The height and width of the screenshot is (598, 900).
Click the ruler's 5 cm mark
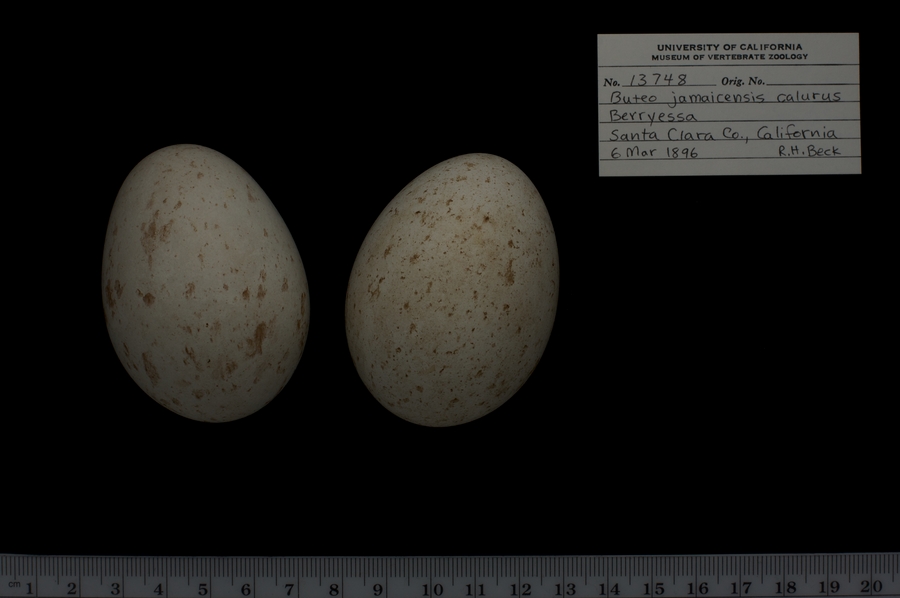pyautogui.click(x=203, y=588)
